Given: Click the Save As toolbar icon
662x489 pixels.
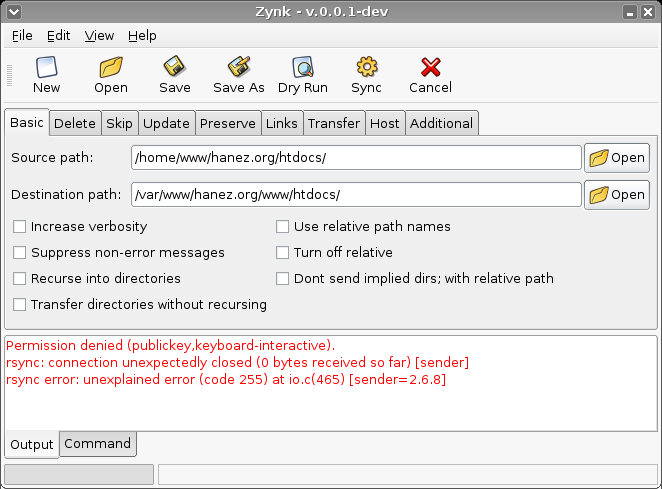Looking at the screenshot, I should click(239, 67).
